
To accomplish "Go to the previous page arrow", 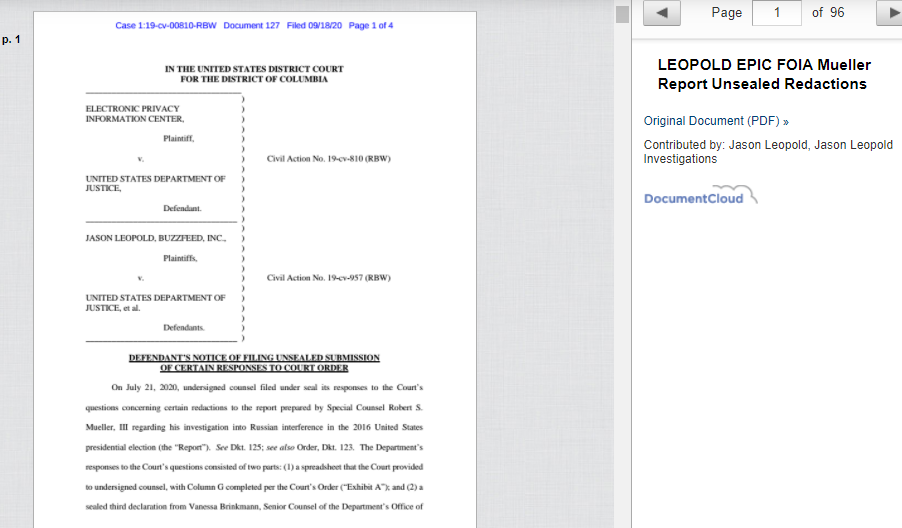I will [x=662, y=13].
